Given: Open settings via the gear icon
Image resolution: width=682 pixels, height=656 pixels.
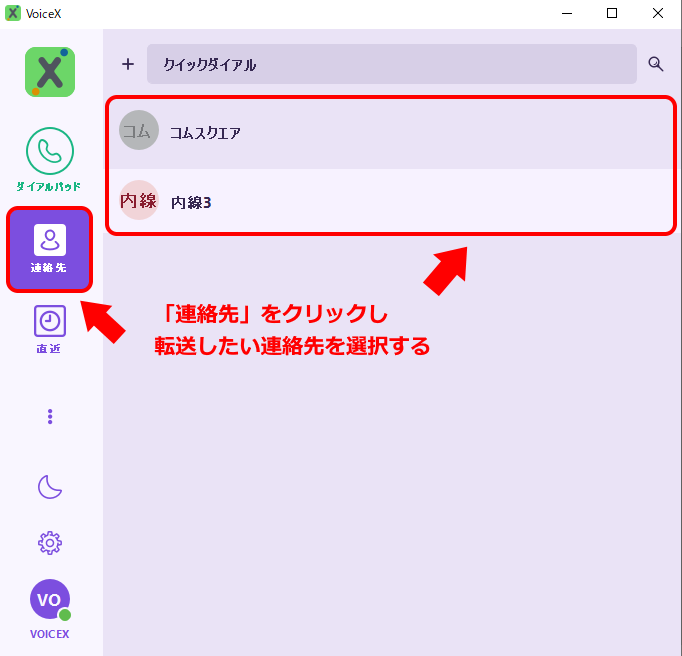Looking at the screenshot, I should point(50,543).
